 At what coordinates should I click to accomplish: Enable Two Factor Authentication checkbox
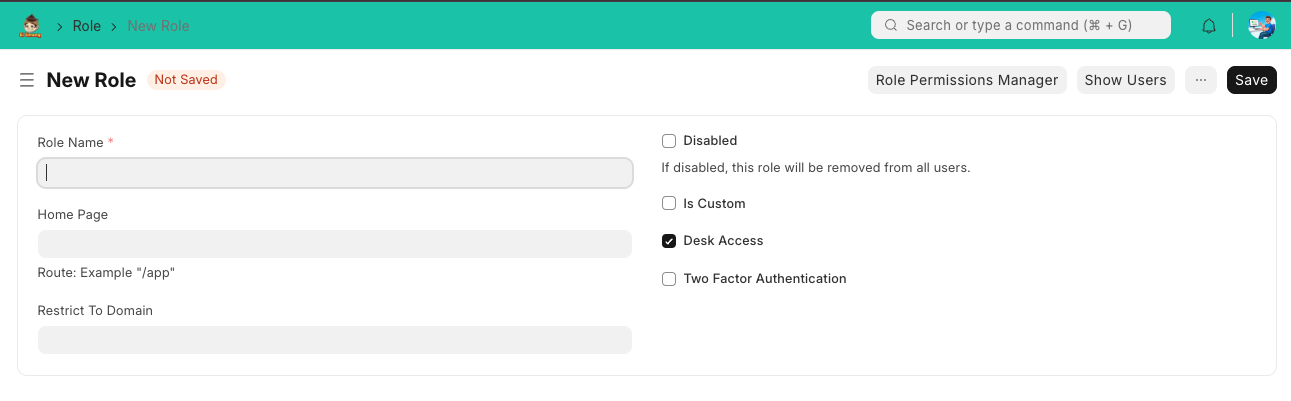(669, 279)
